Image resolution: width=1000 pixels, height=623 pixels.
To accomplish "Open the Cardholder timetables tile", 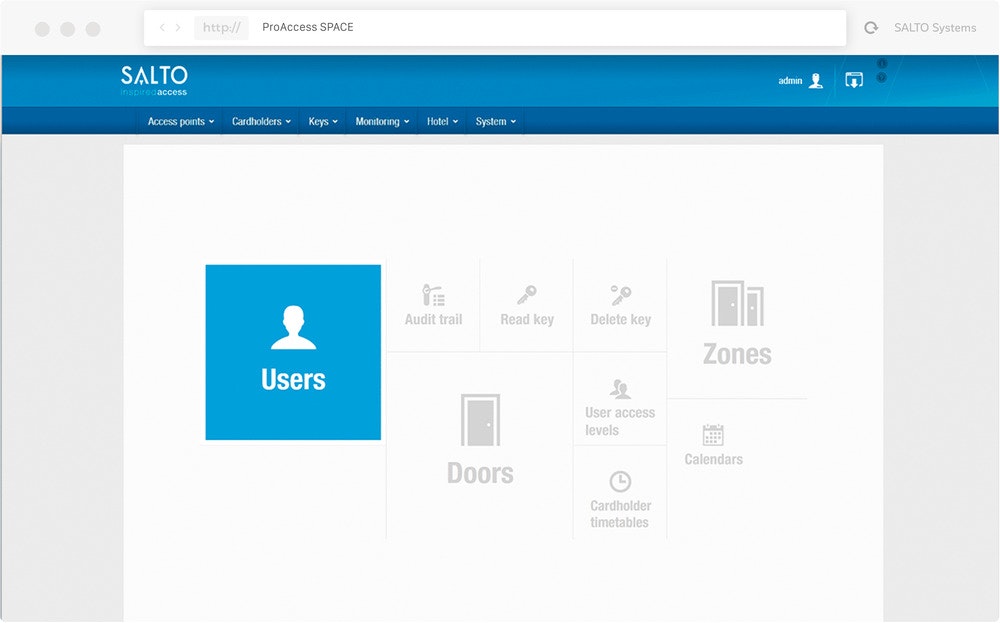I will pos(620,500).
